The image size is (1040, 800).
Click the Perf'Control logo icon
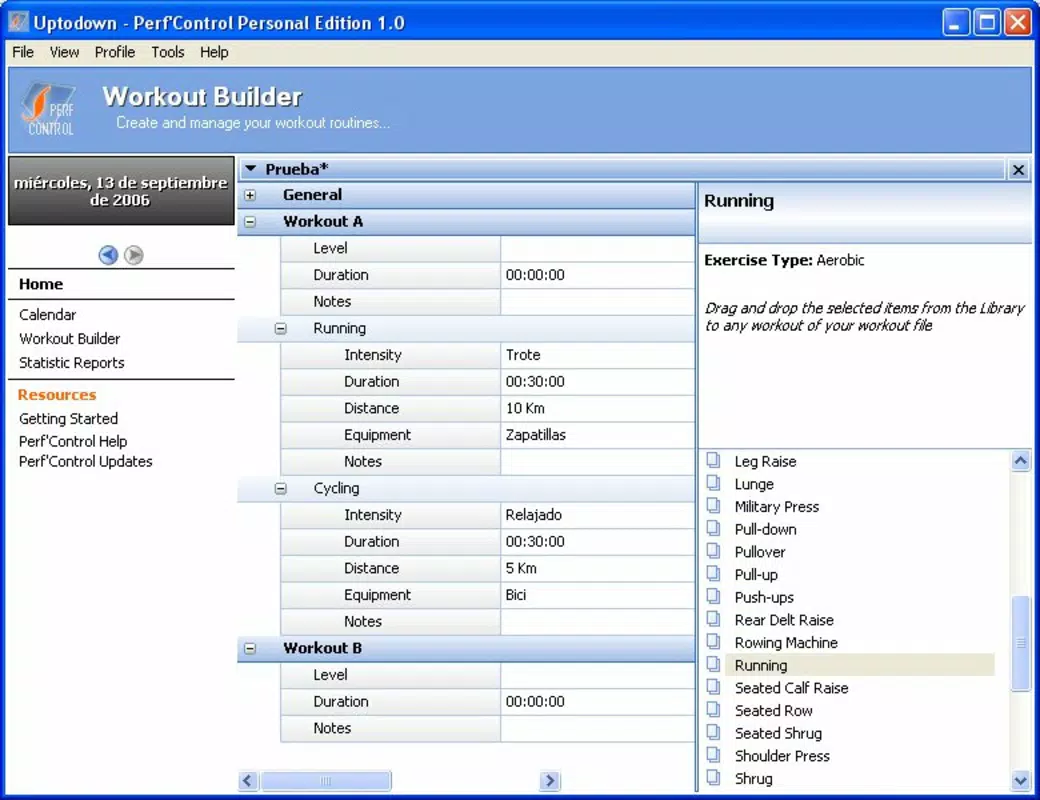[50, 109]
